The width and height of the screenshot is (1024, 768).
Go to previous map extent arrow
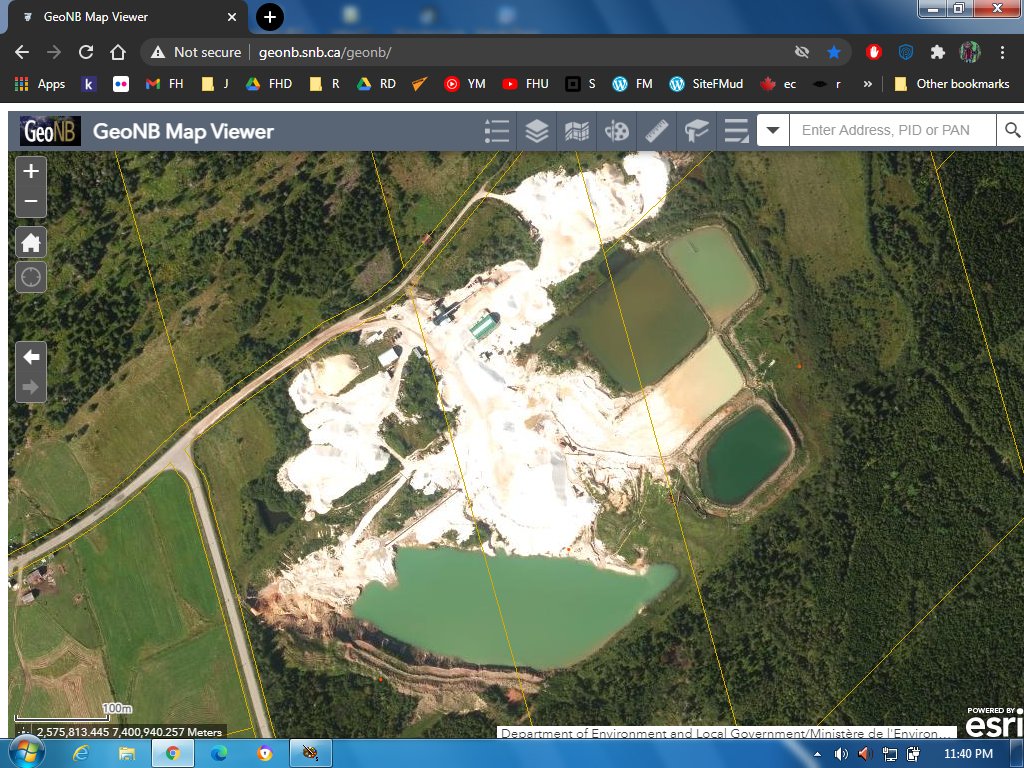pyautogui.click(x=31, y=357)
